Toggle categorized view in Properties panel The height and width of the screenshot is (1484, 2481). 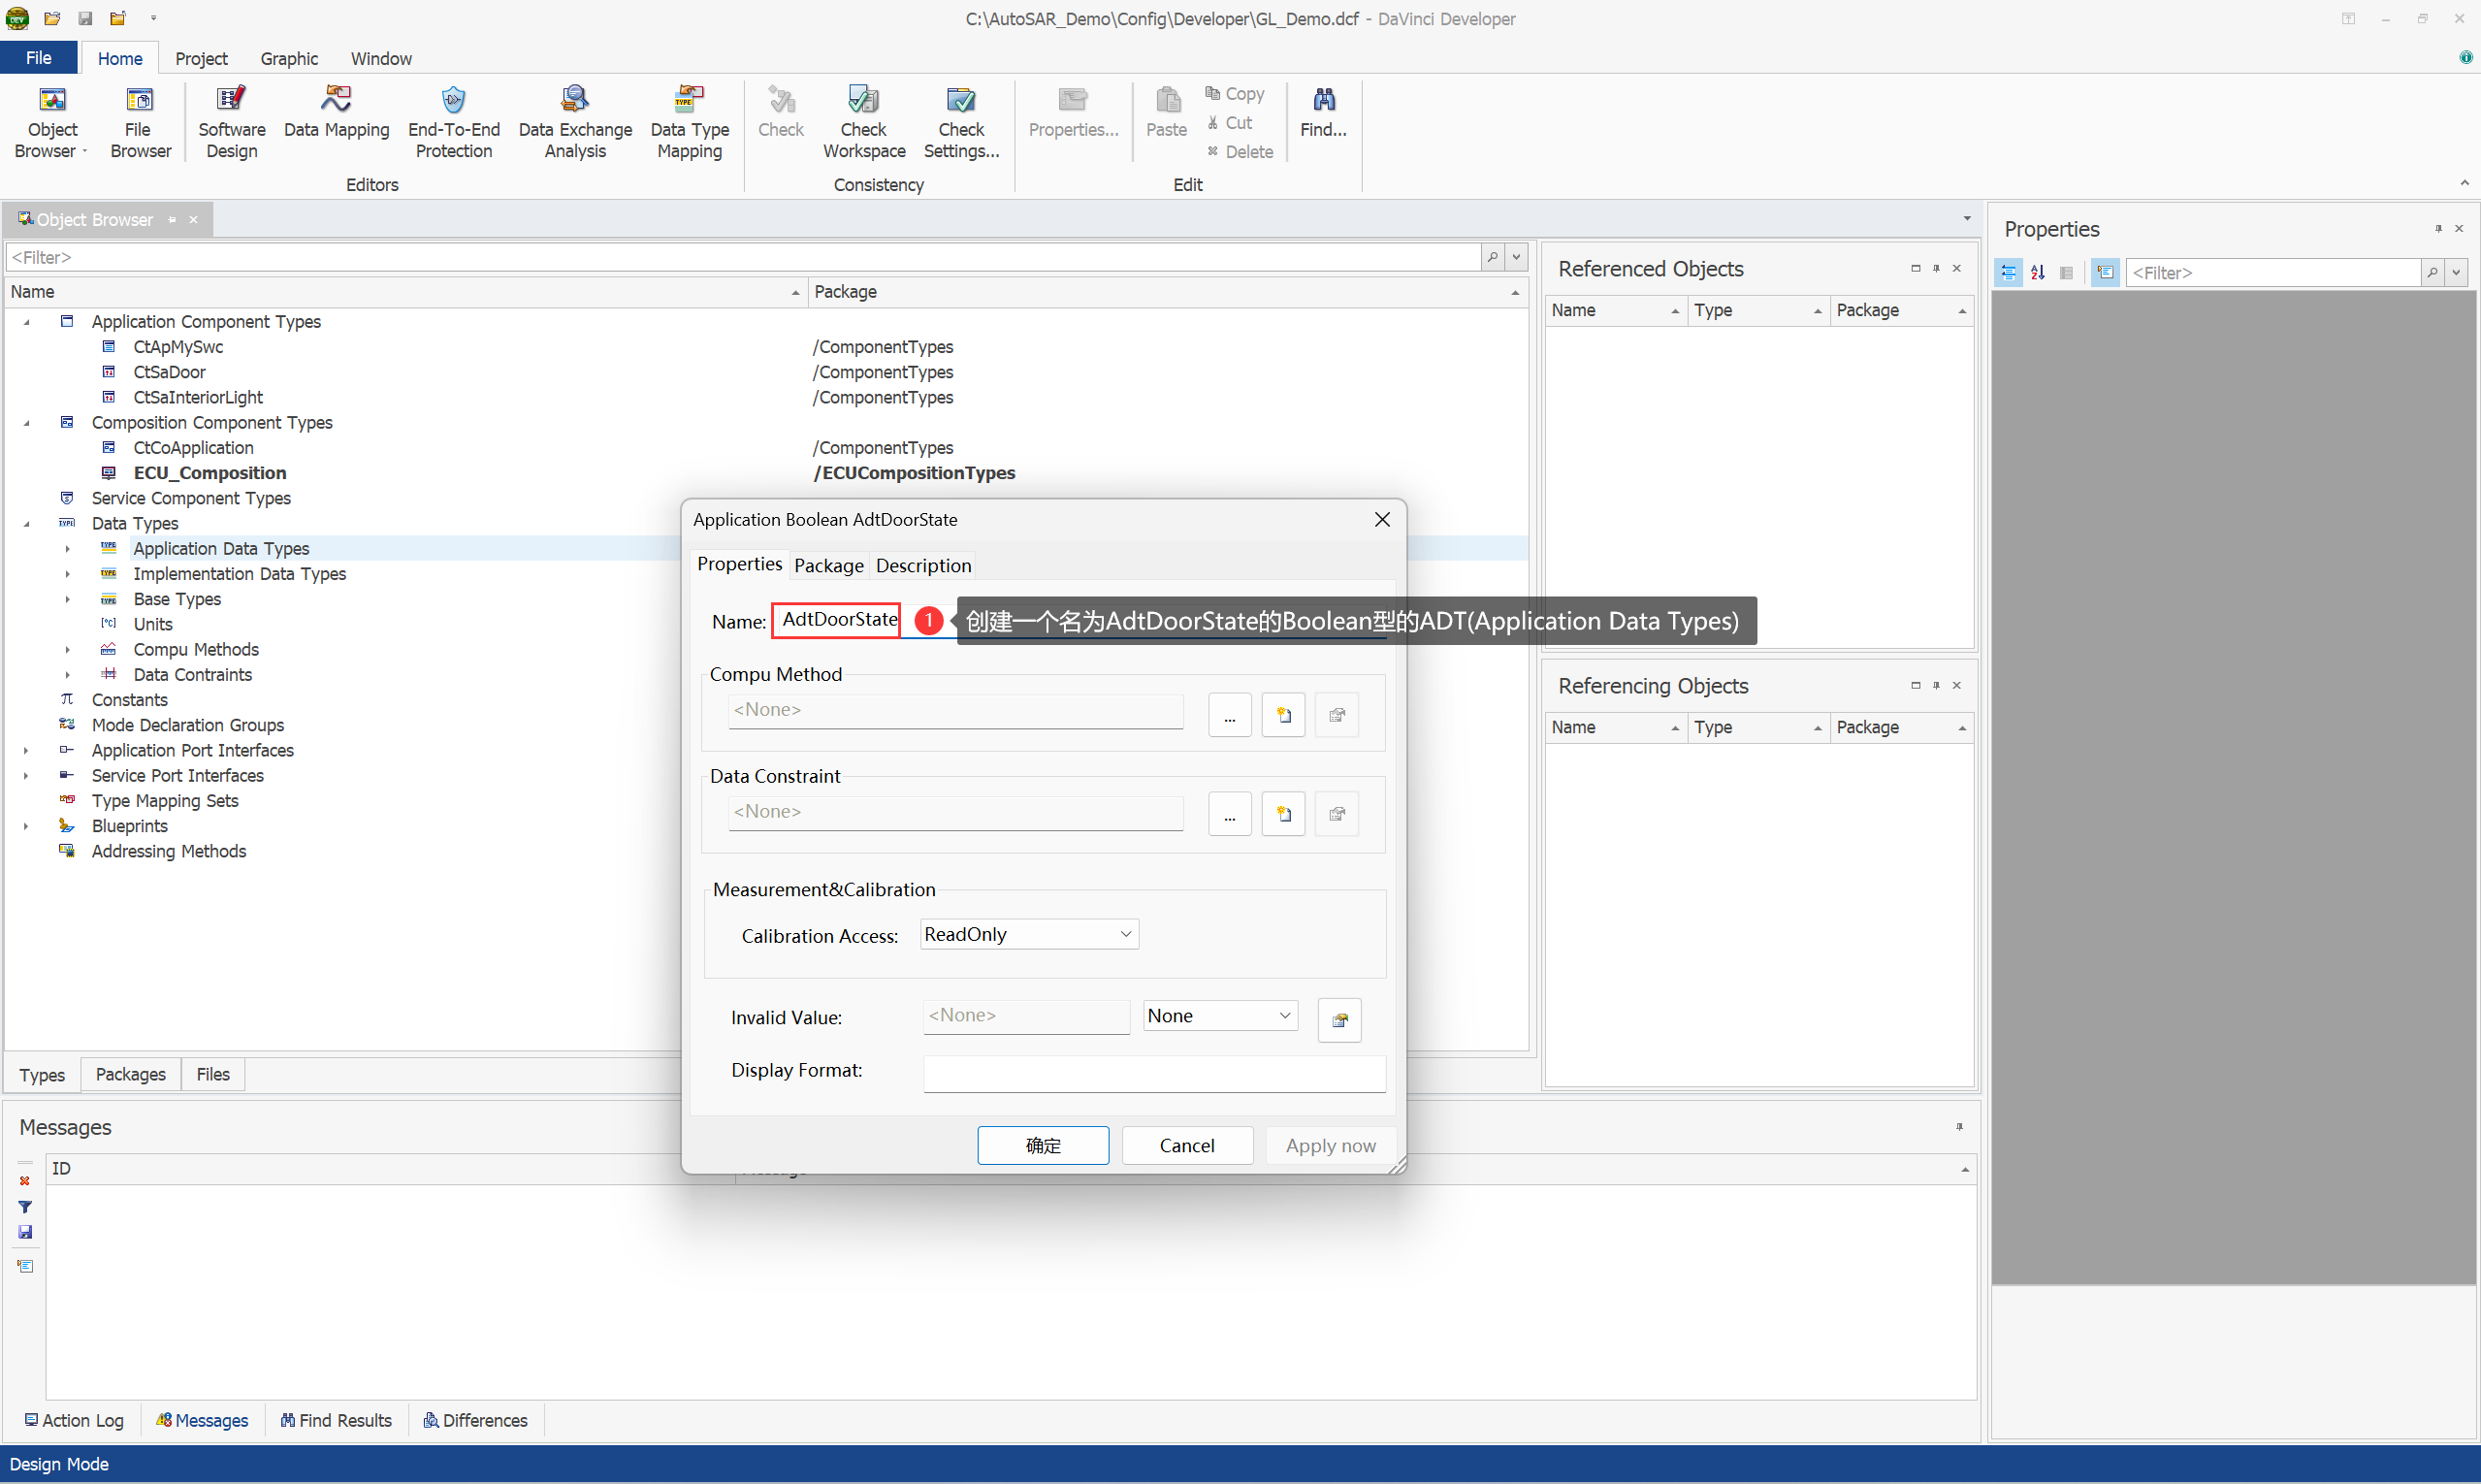point(2008,272)
